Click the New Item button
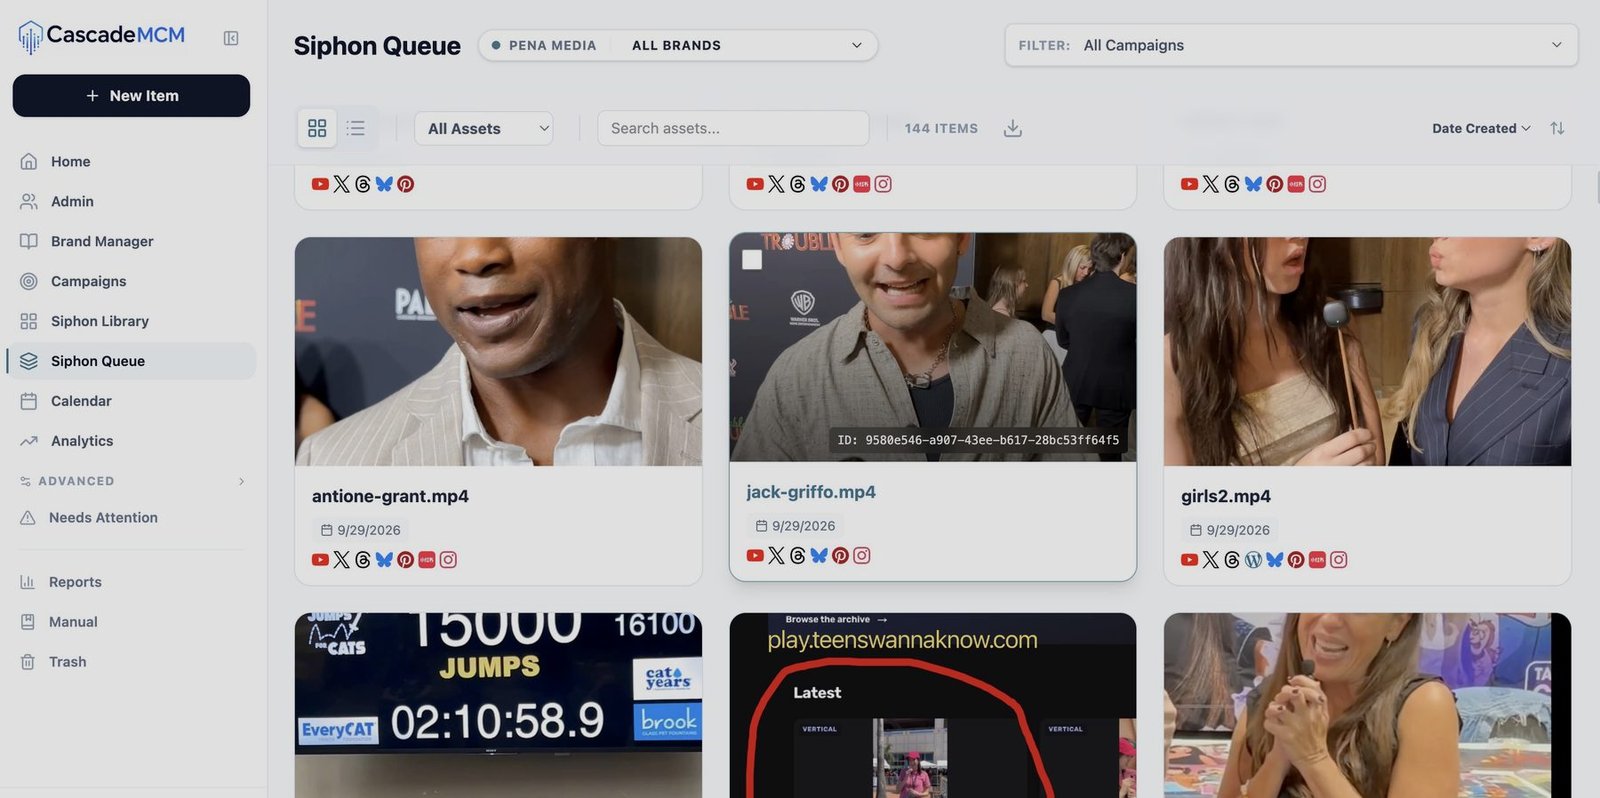Viewport: 1600px width, 798px height. pos(131,96)
